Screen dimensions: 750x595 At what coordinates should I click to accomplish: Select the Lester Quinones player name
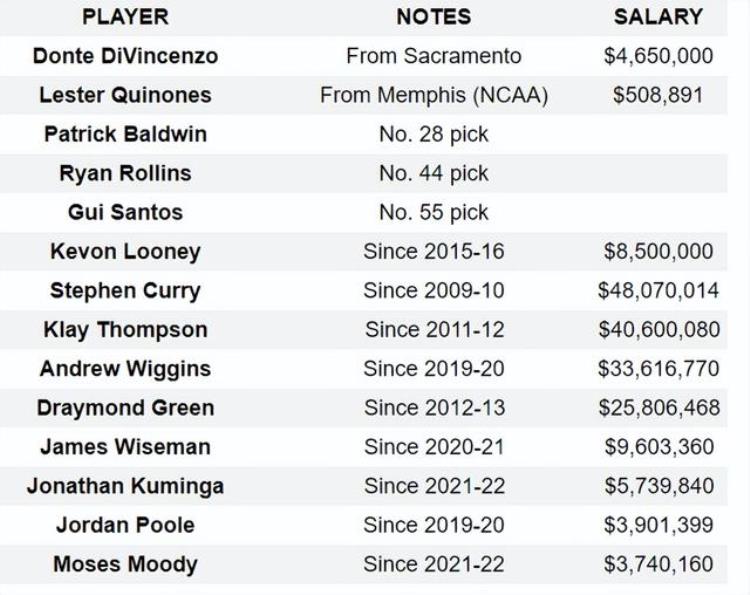coord(125,95)
